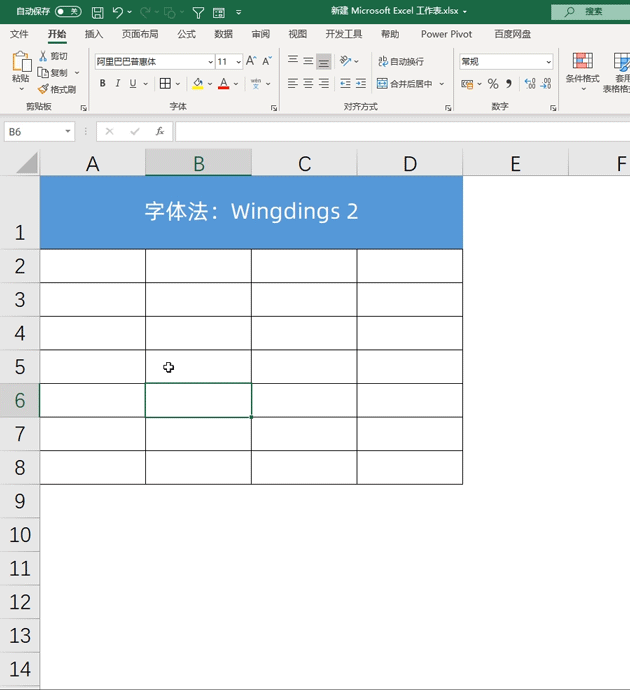Image resolution: width=630 pixels, height=690 pixels.
Task: Click the text orientation icon
Action: coord(346,61)
